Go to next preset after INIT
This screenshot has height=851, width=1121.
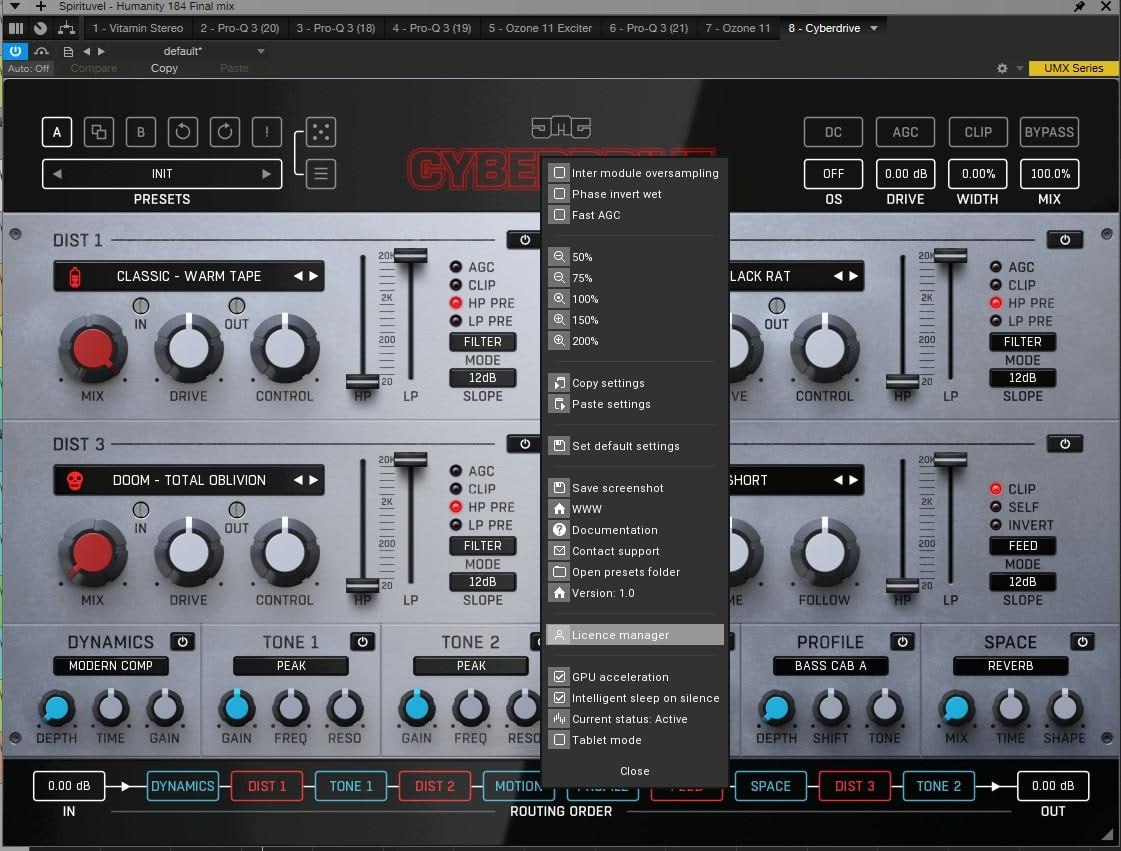266,174
